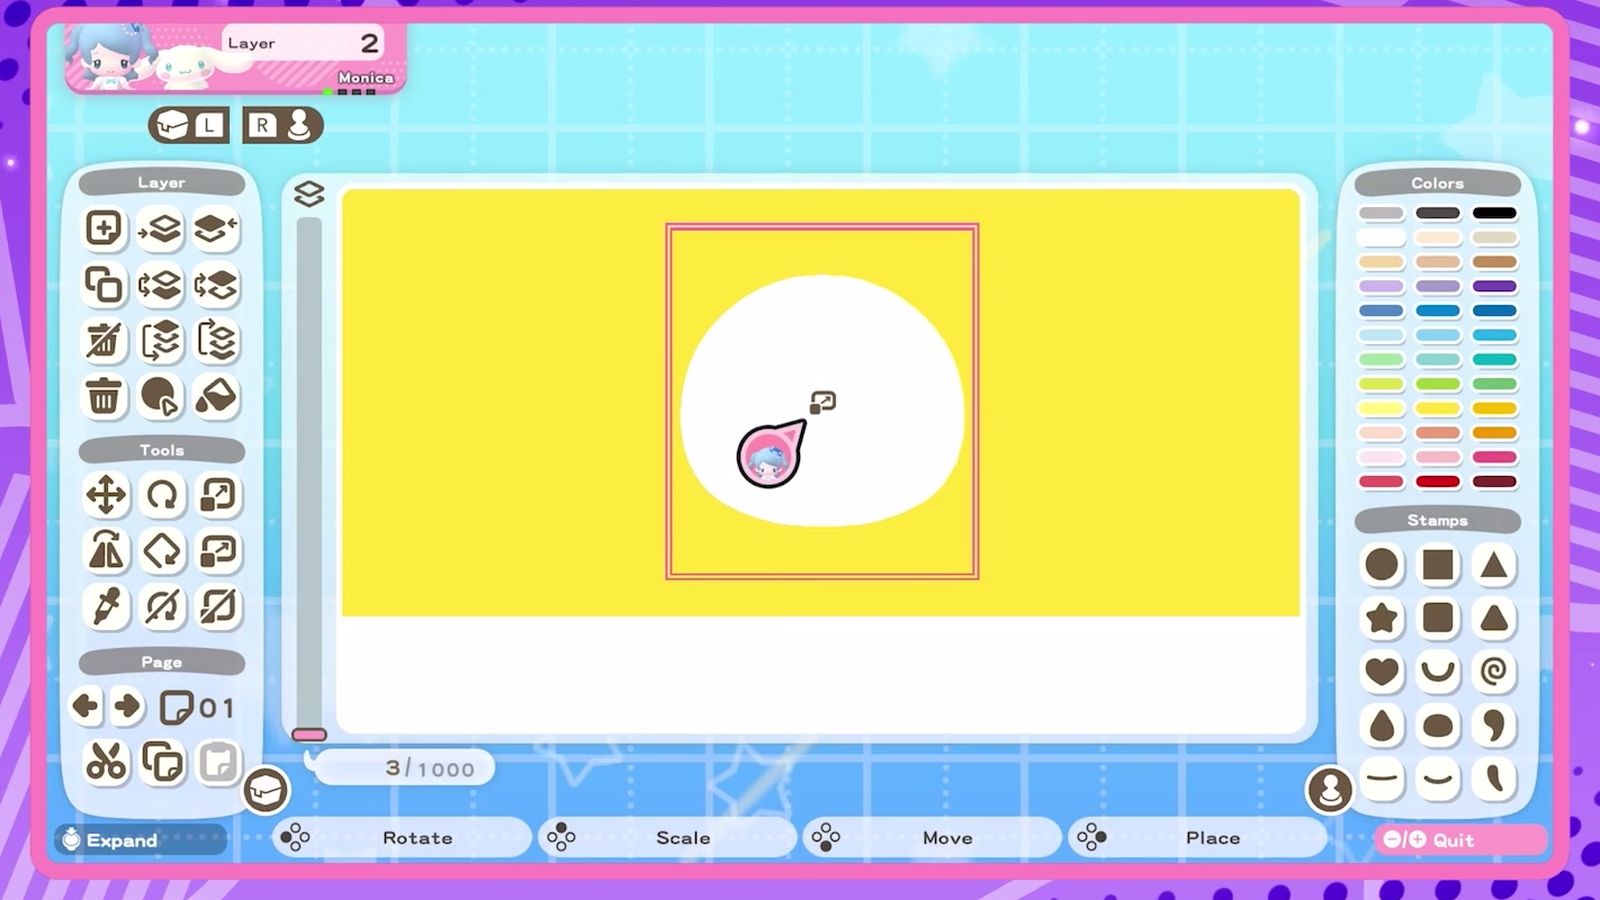Go to next page with right arrow

coord(128,706)
